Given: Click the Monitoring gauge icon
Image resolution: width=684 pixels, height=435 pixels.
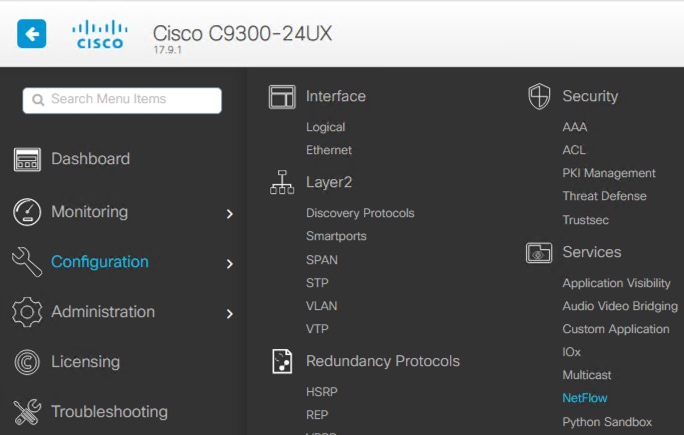Looking at the screenshot, I should click(x=27, y=212).
